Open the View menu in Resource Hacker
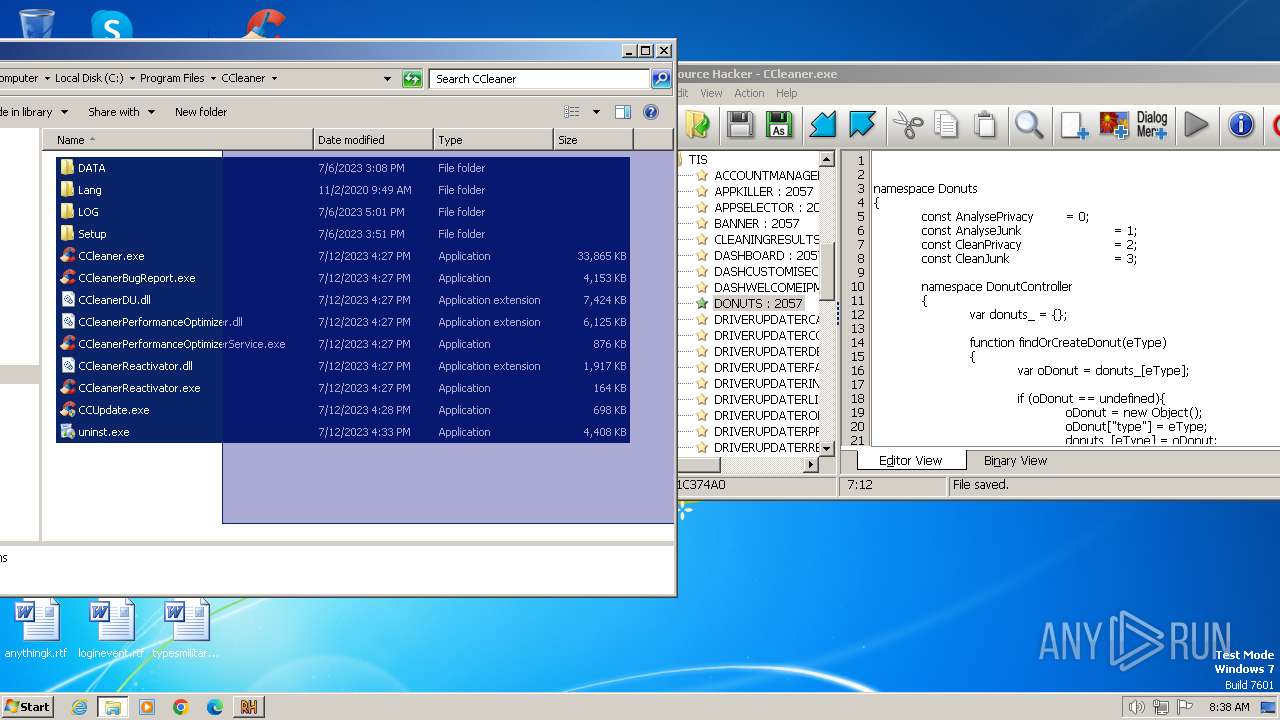Viewport: 1280px width, 720px height. coord(711,93)
